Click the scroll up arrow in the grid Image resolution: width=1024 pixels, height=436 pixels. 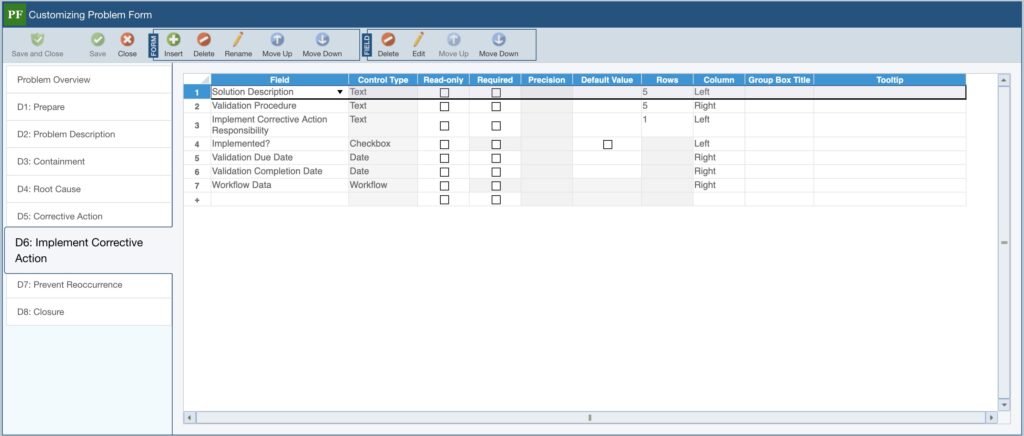(x=1004, y=79)
